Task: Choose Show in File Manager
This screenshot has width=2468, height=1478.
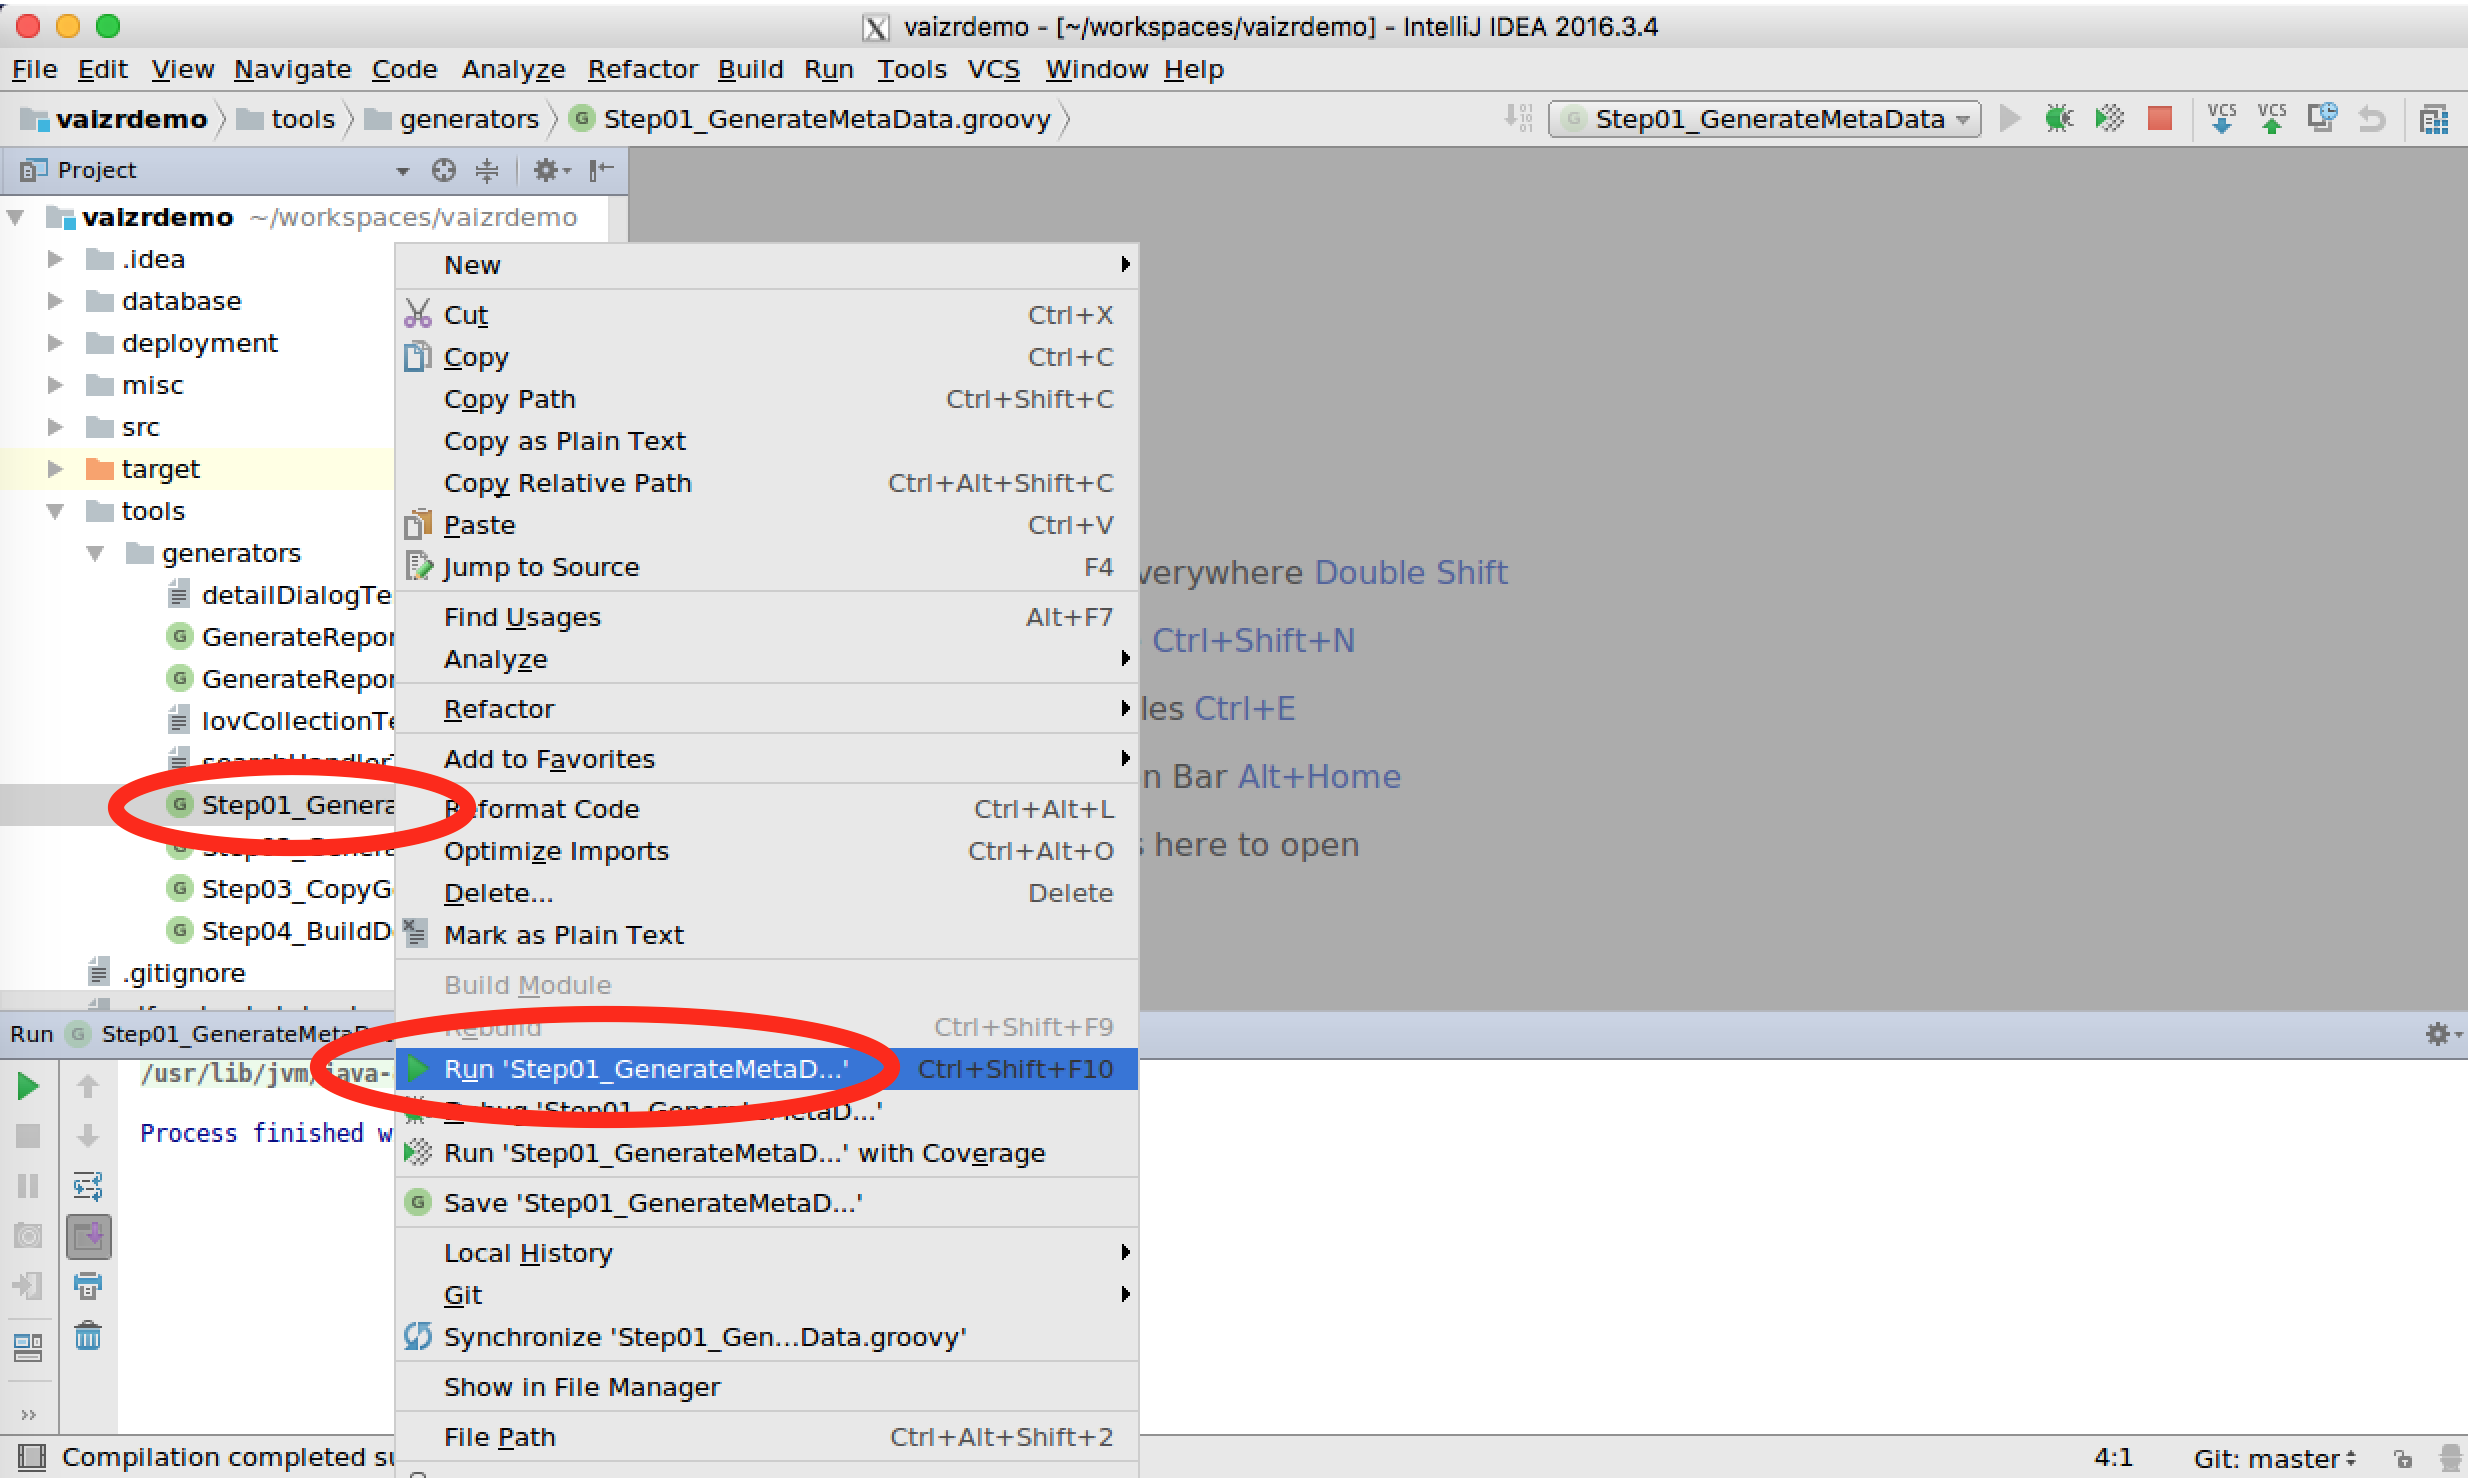Action: pos(767,1388)
